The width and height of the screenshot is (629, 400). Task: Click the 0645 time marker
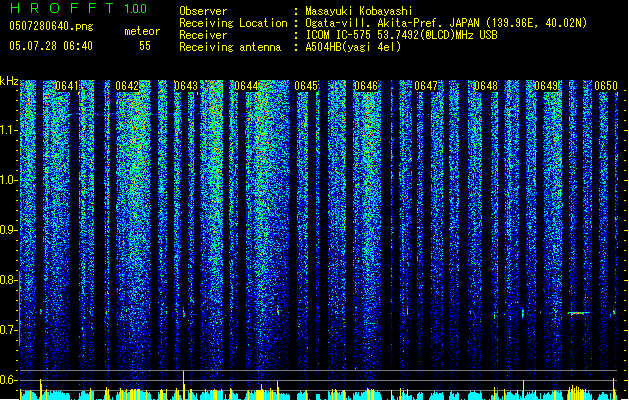pyautogui.click(x=306, y=86)
